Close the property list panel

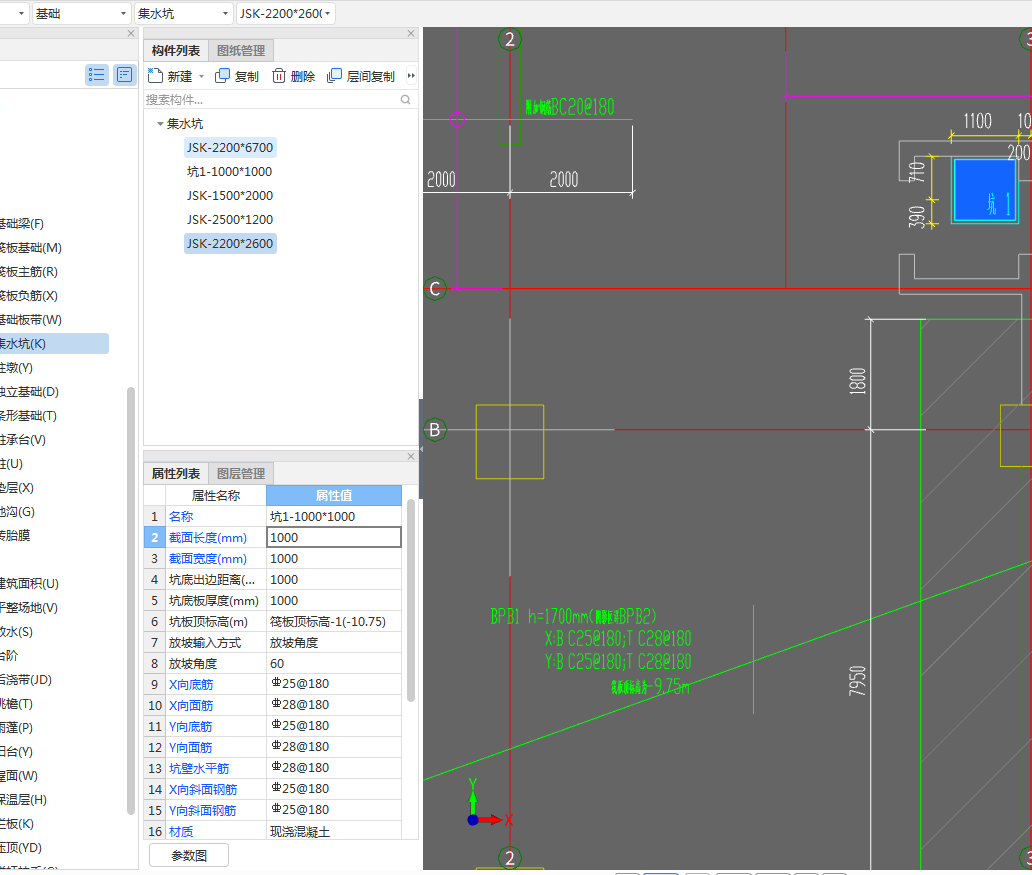click(x=411, y=456)
